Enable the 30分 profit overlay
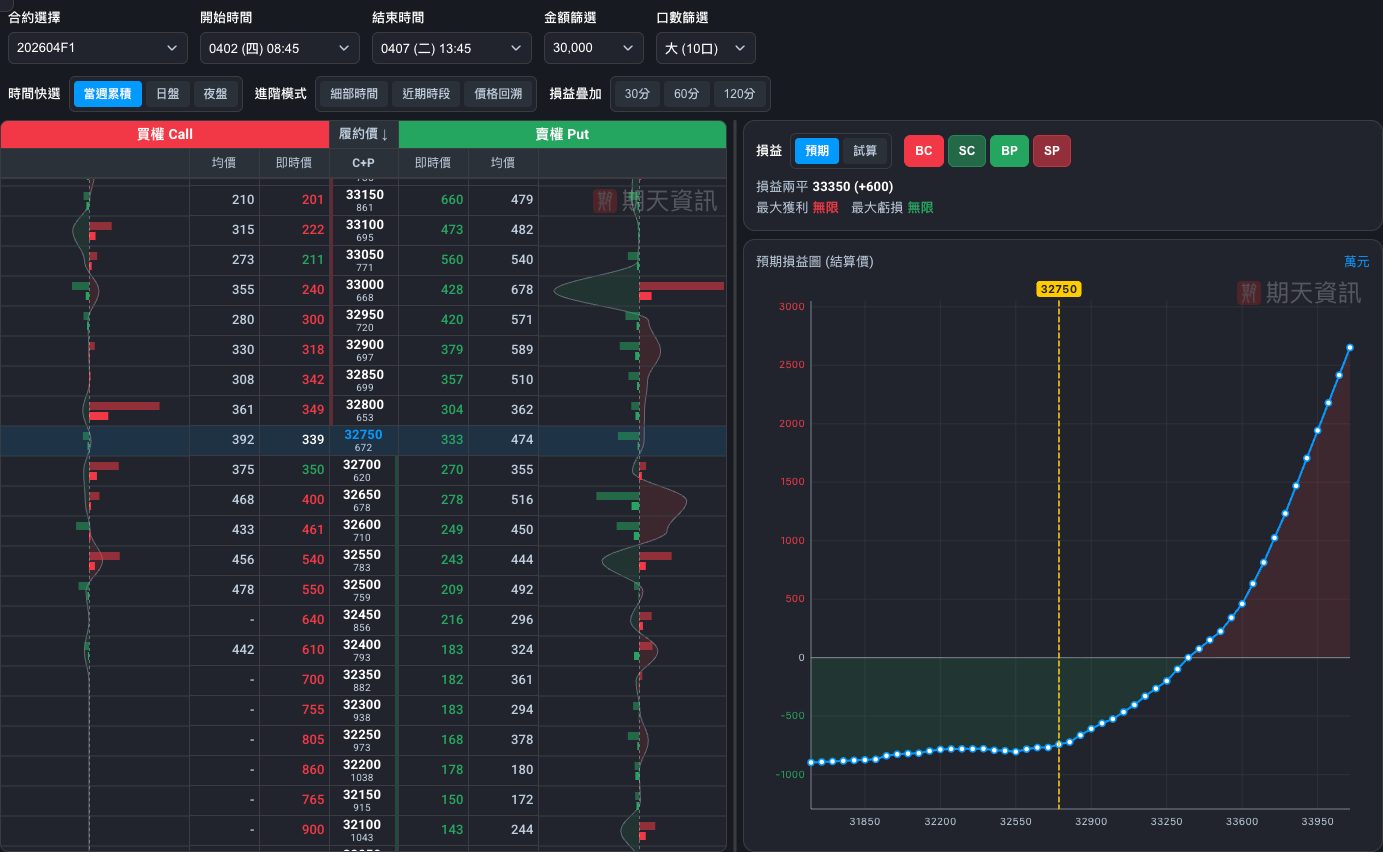This screenshot has height=852, width=1383. 637,94
